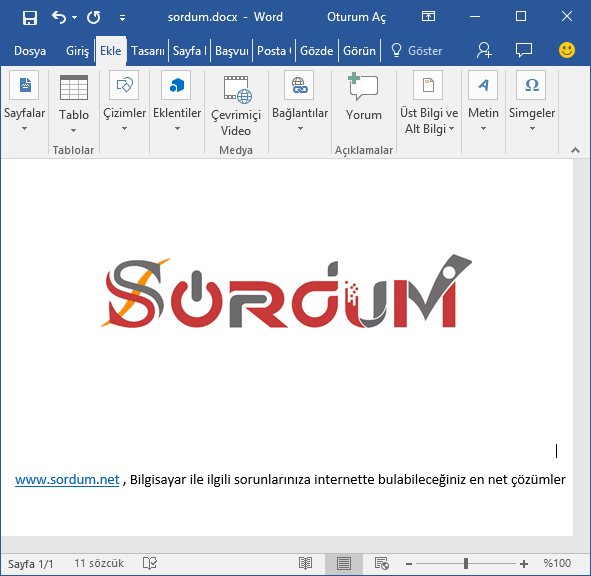The height and width of the screenshot is (576, 591).
Task: Switch to Web Layout view
Action: (x=381, y=564)
